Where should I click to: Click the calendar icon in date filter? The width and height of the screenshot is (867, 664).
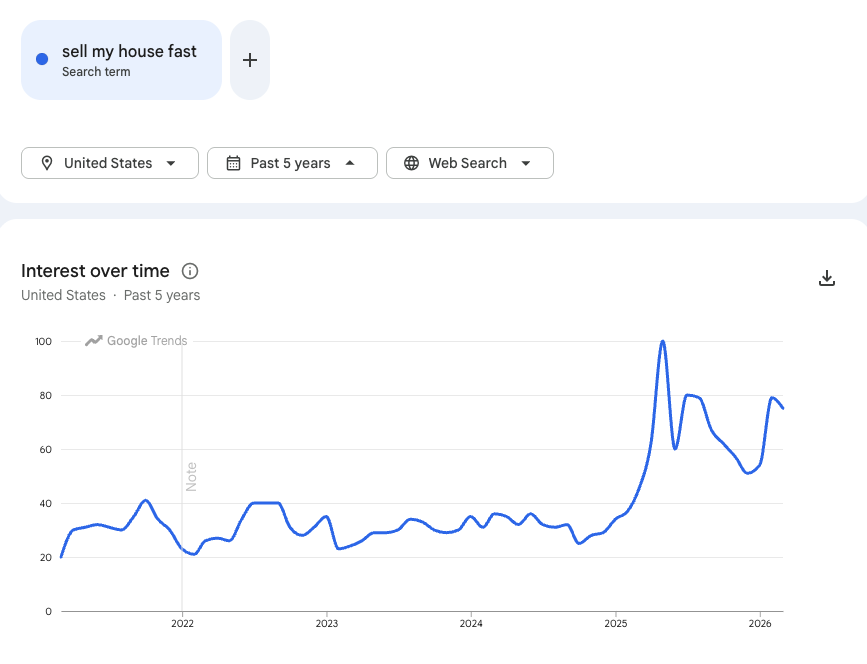coord(233,163)
